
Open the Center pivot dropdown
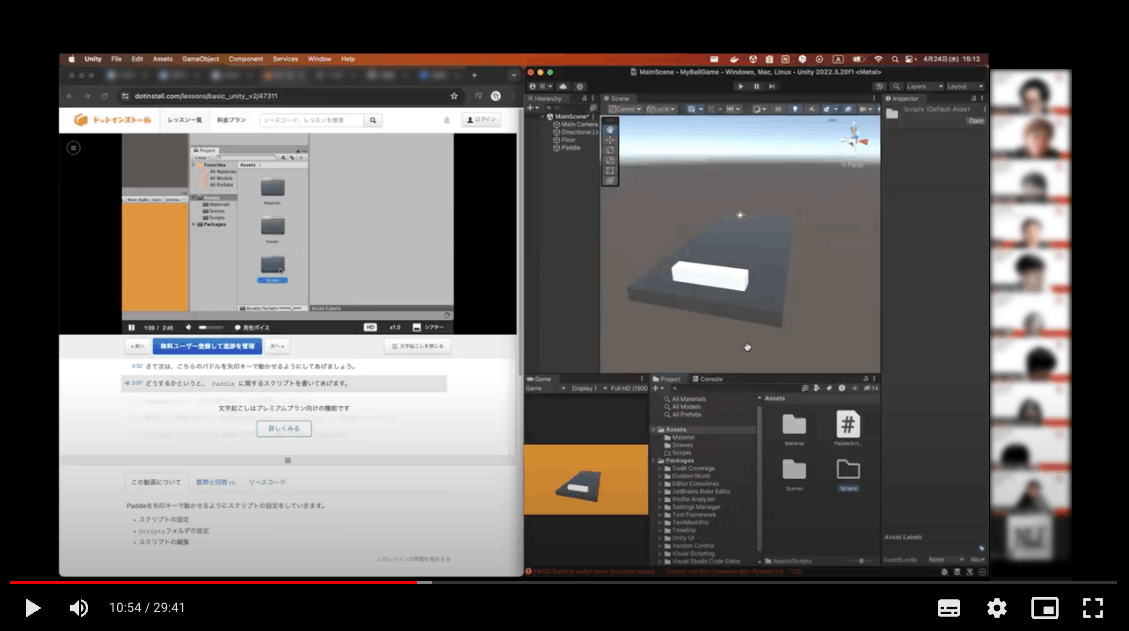point(625,109)
